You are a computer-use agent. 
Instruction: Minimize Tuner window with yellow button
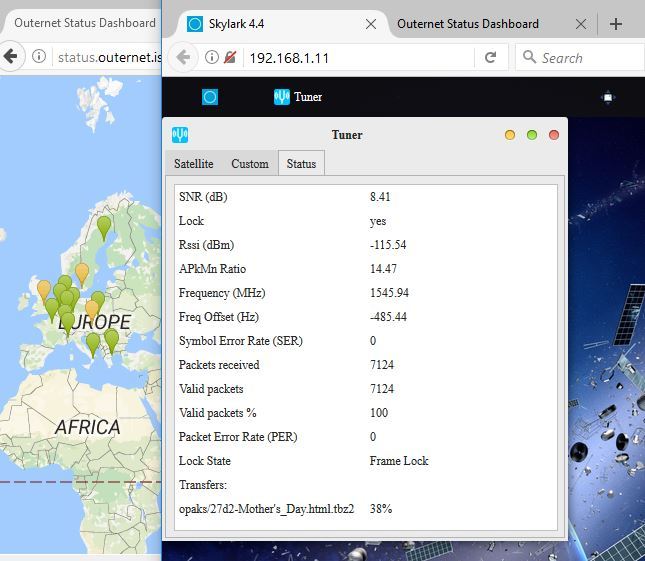pyautogui.click(x=510, y=135)
